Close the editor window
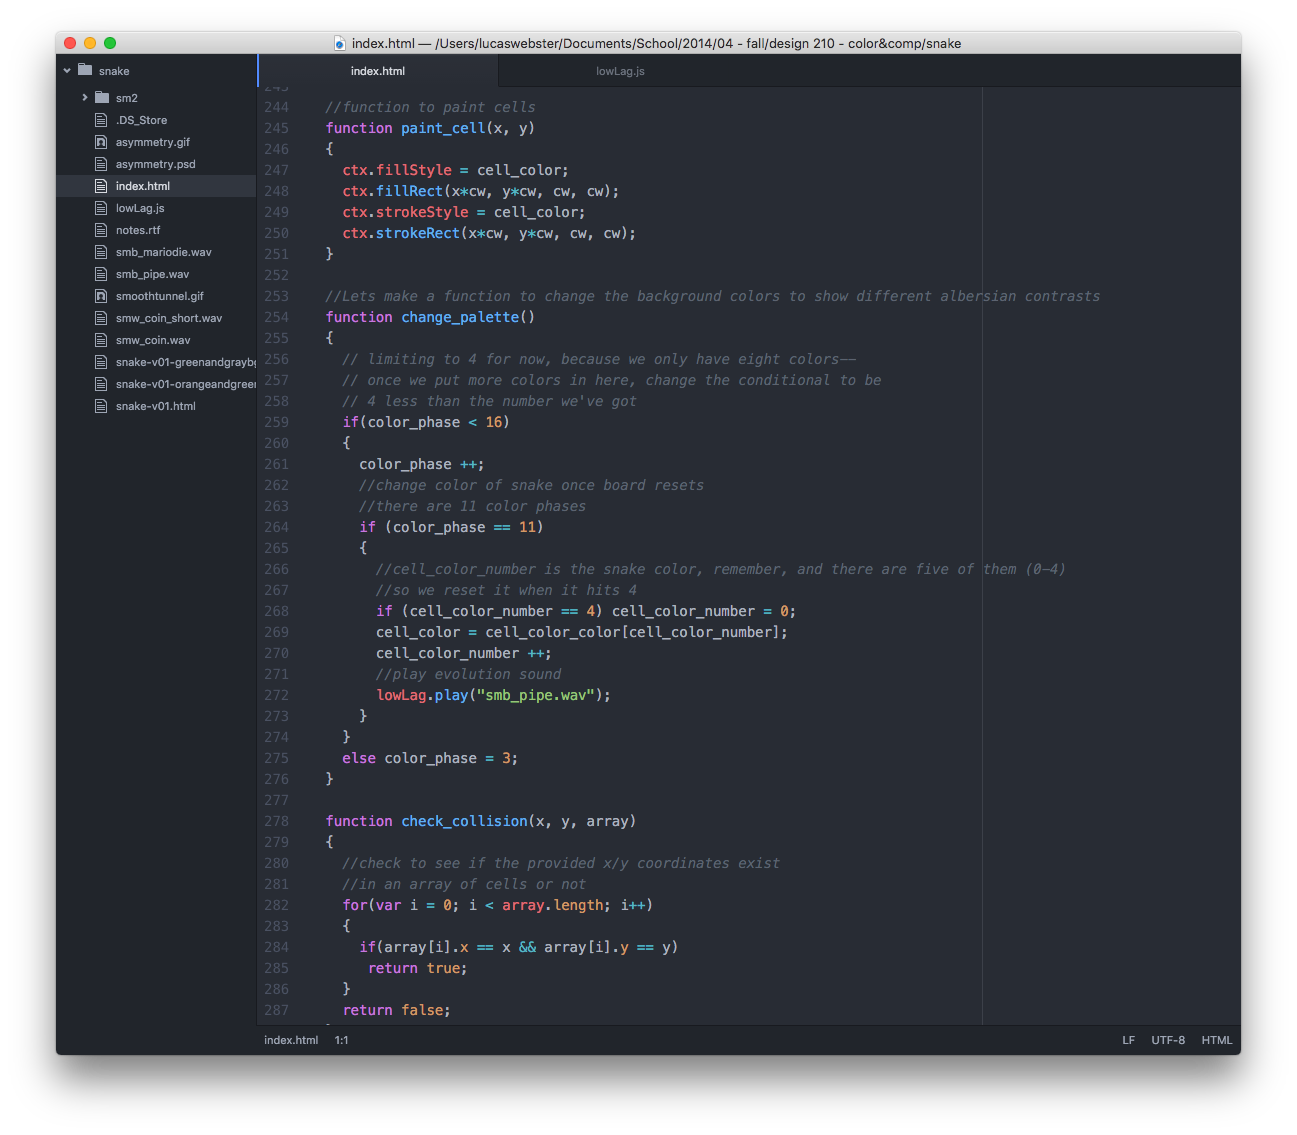Image resolution: width=1297 pixels, height=1135 pixels. tap(70, 43)
